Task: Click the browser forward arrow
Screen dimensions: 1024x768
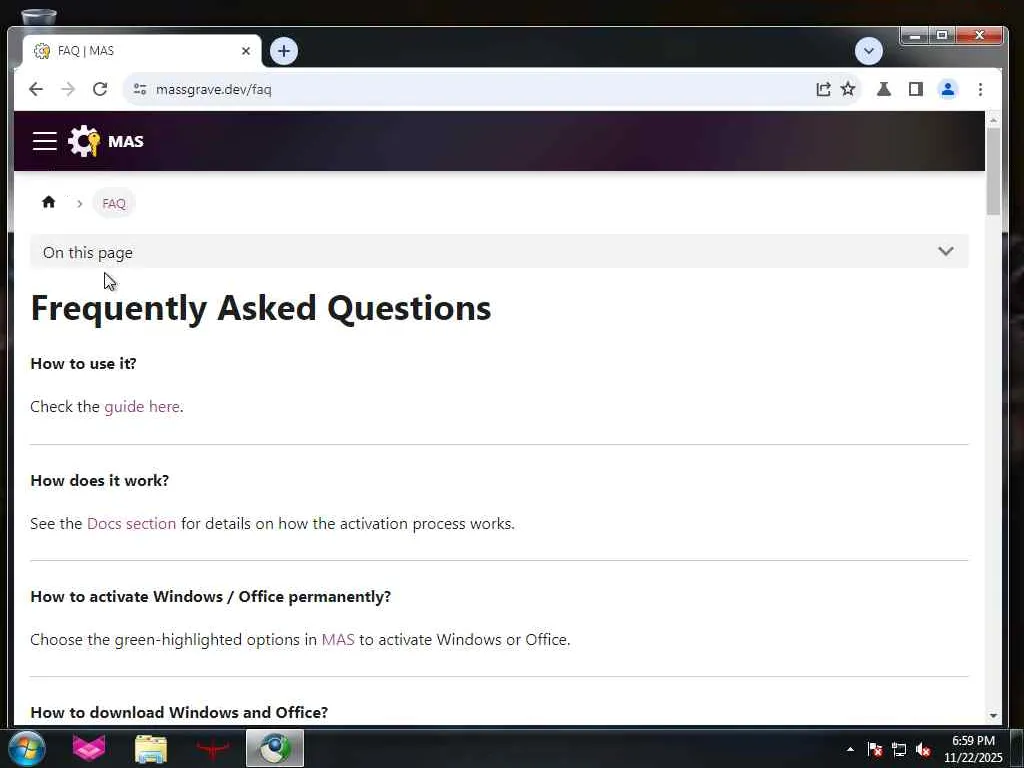Action: pyautogui.click(x=68, y=89)
